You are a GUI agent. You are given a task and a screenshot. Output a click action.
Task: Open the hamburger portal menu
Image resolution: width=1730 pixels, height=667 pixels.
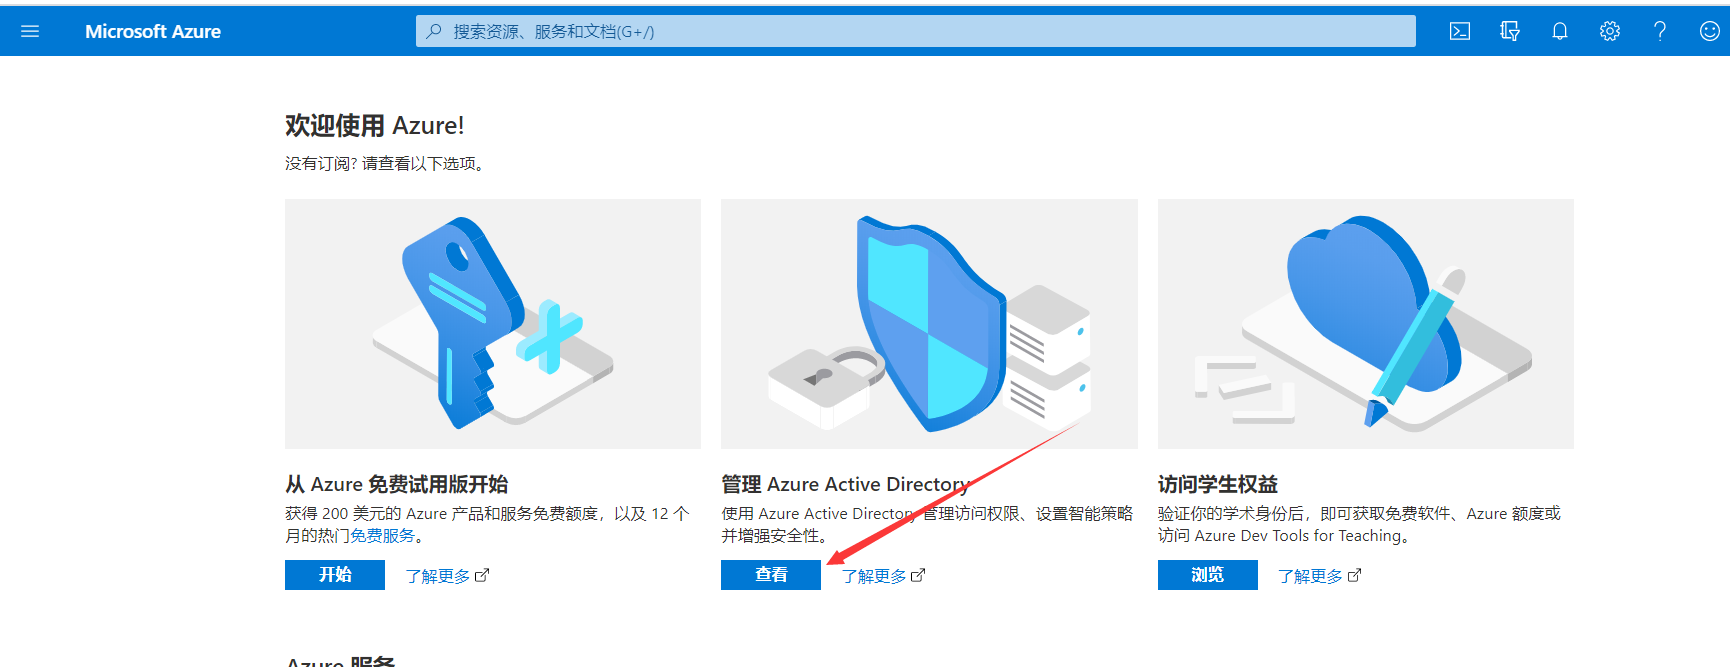click(x=30, y=31)
